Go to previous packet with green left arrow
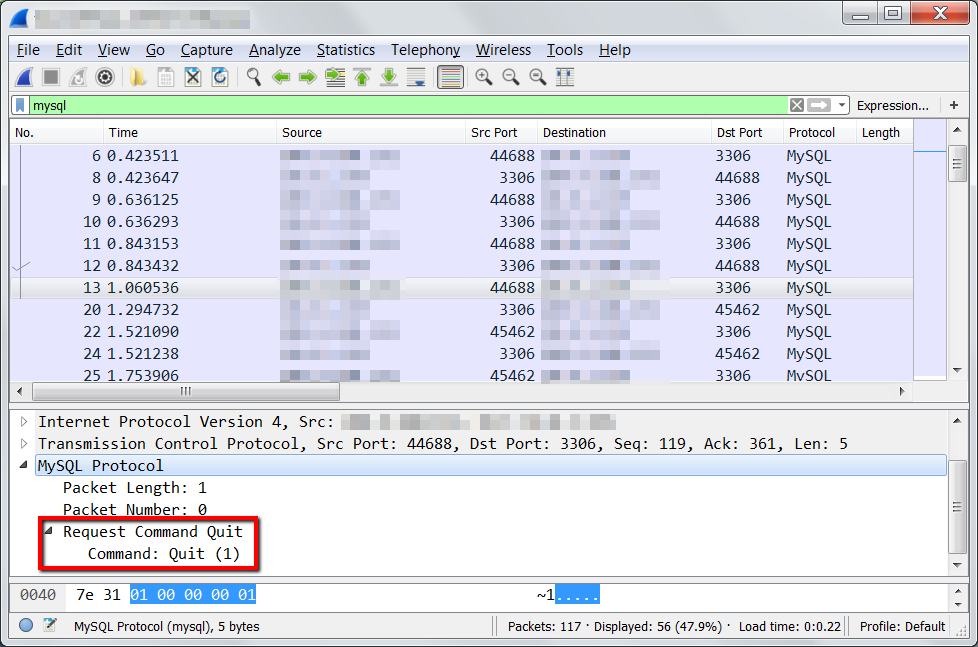This screenshot has width=978, height=647. click(x=281, y=77)
